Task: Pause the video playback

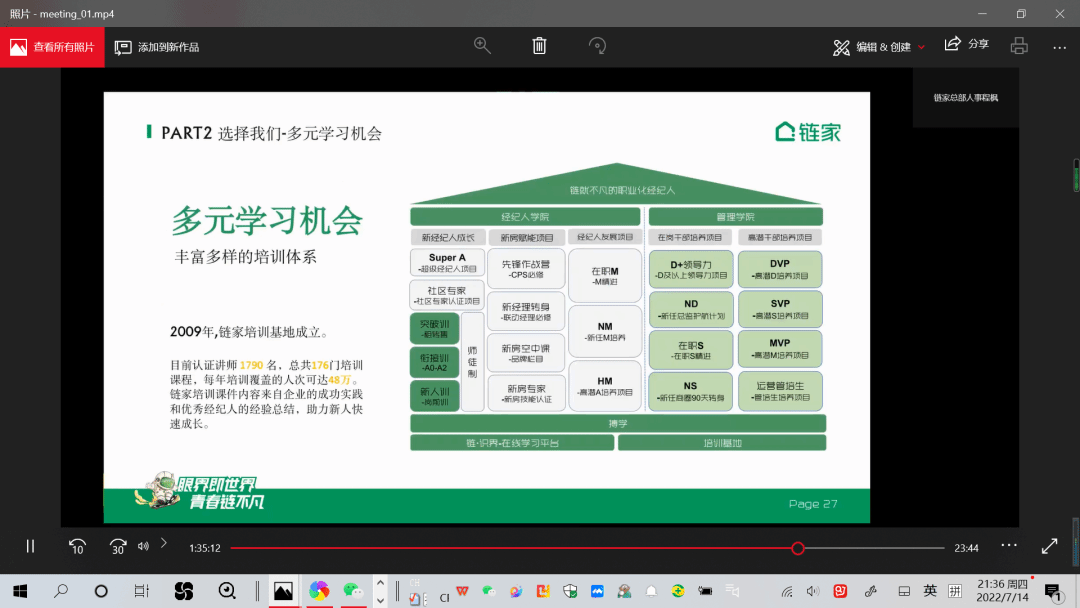Action: (x=30, y=546)
